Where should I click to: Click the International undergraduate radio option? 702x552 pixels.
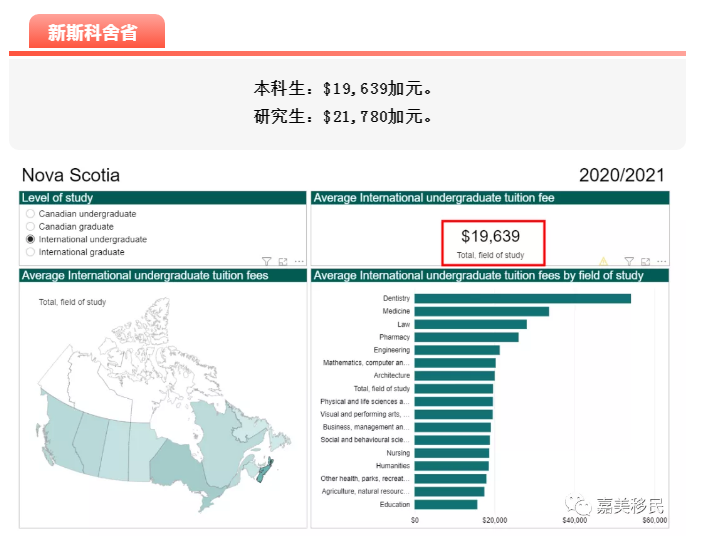pos(30,240)
